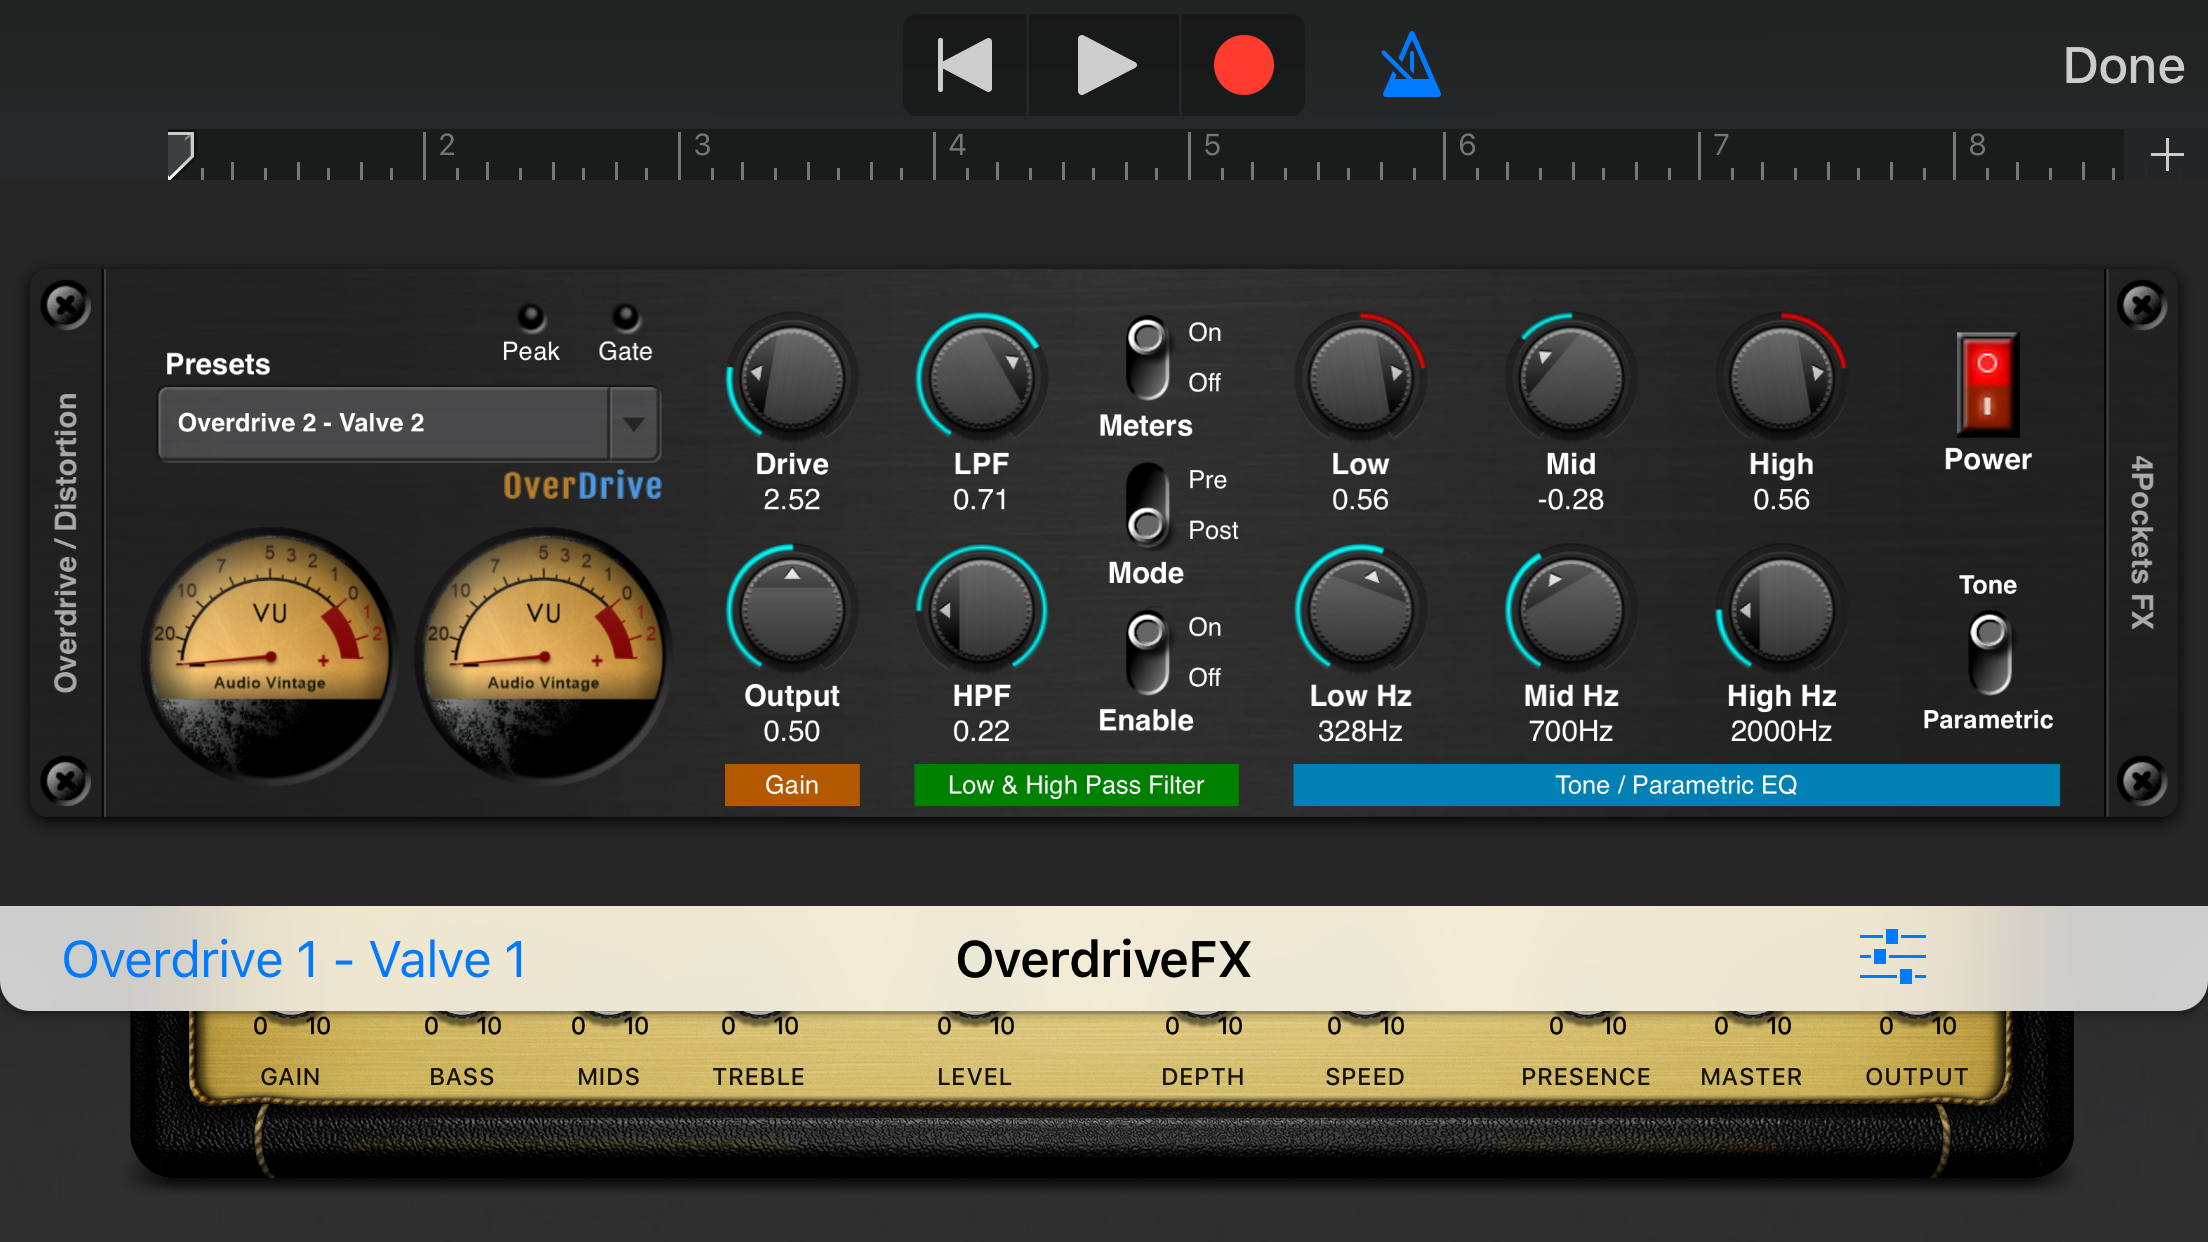Image resolution: width=2208 pixels, height=1242 pixels.
Task: Switch the Mode Pre/Post toggle
Action: 1147,504
